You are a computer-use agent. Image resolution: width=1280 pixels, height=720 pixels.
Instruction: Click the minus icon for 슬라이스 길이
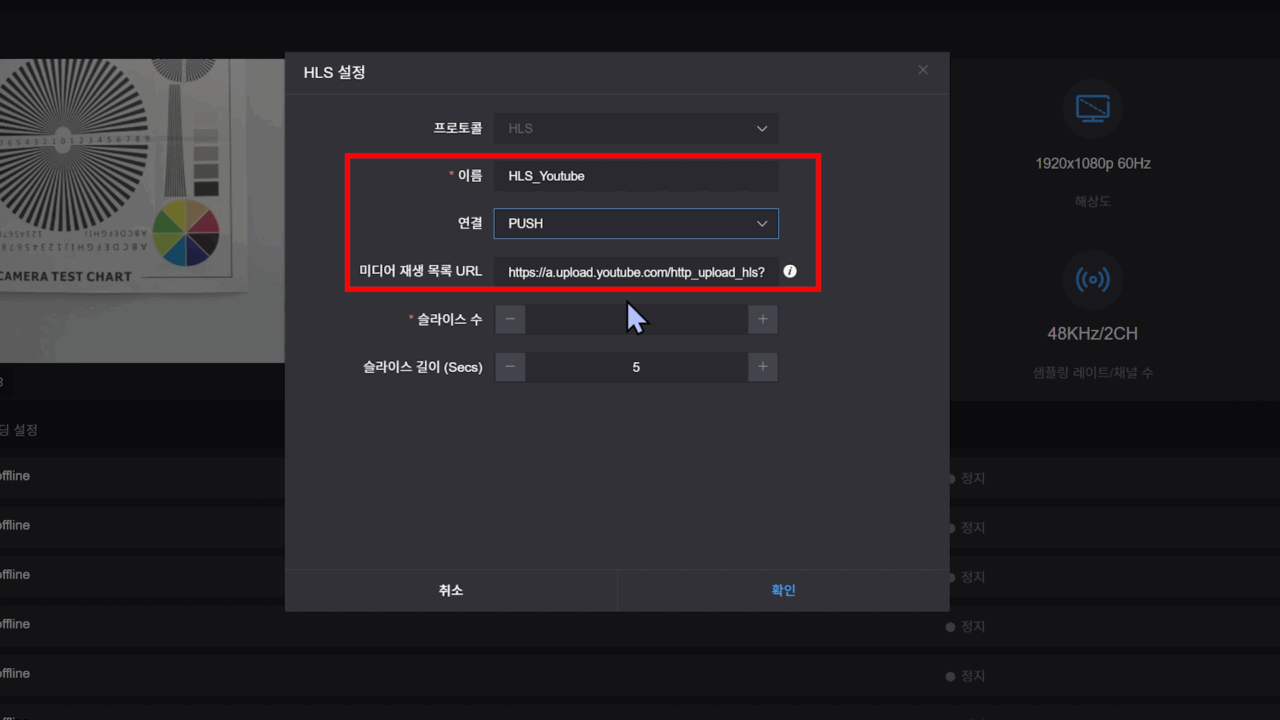pyautogui.click(x=510, y=367)
